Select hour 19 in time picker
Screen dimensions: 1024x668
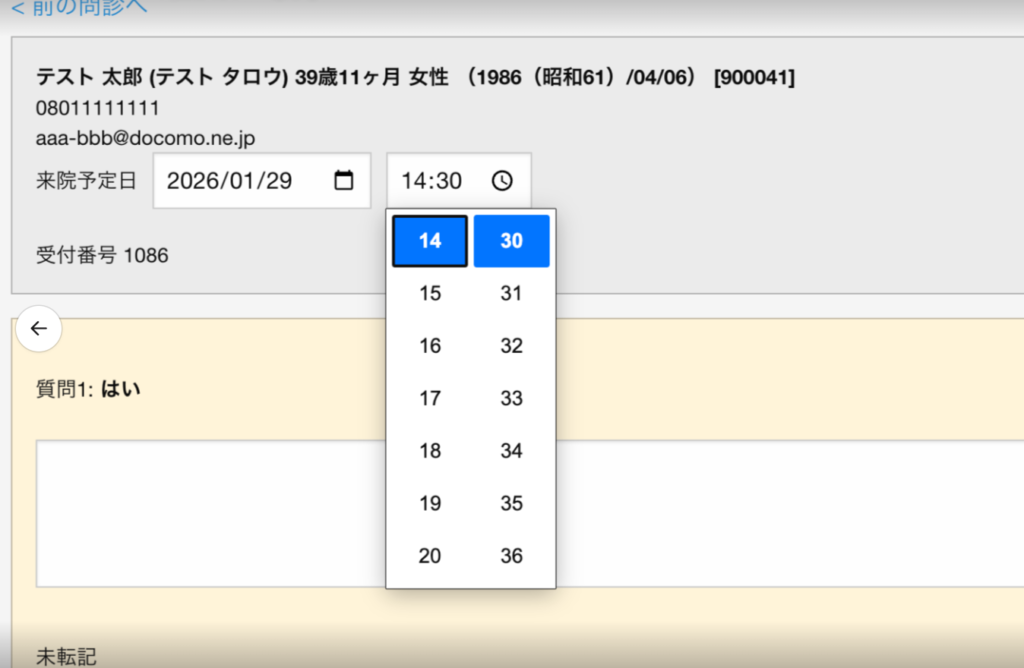coord(430,503)
